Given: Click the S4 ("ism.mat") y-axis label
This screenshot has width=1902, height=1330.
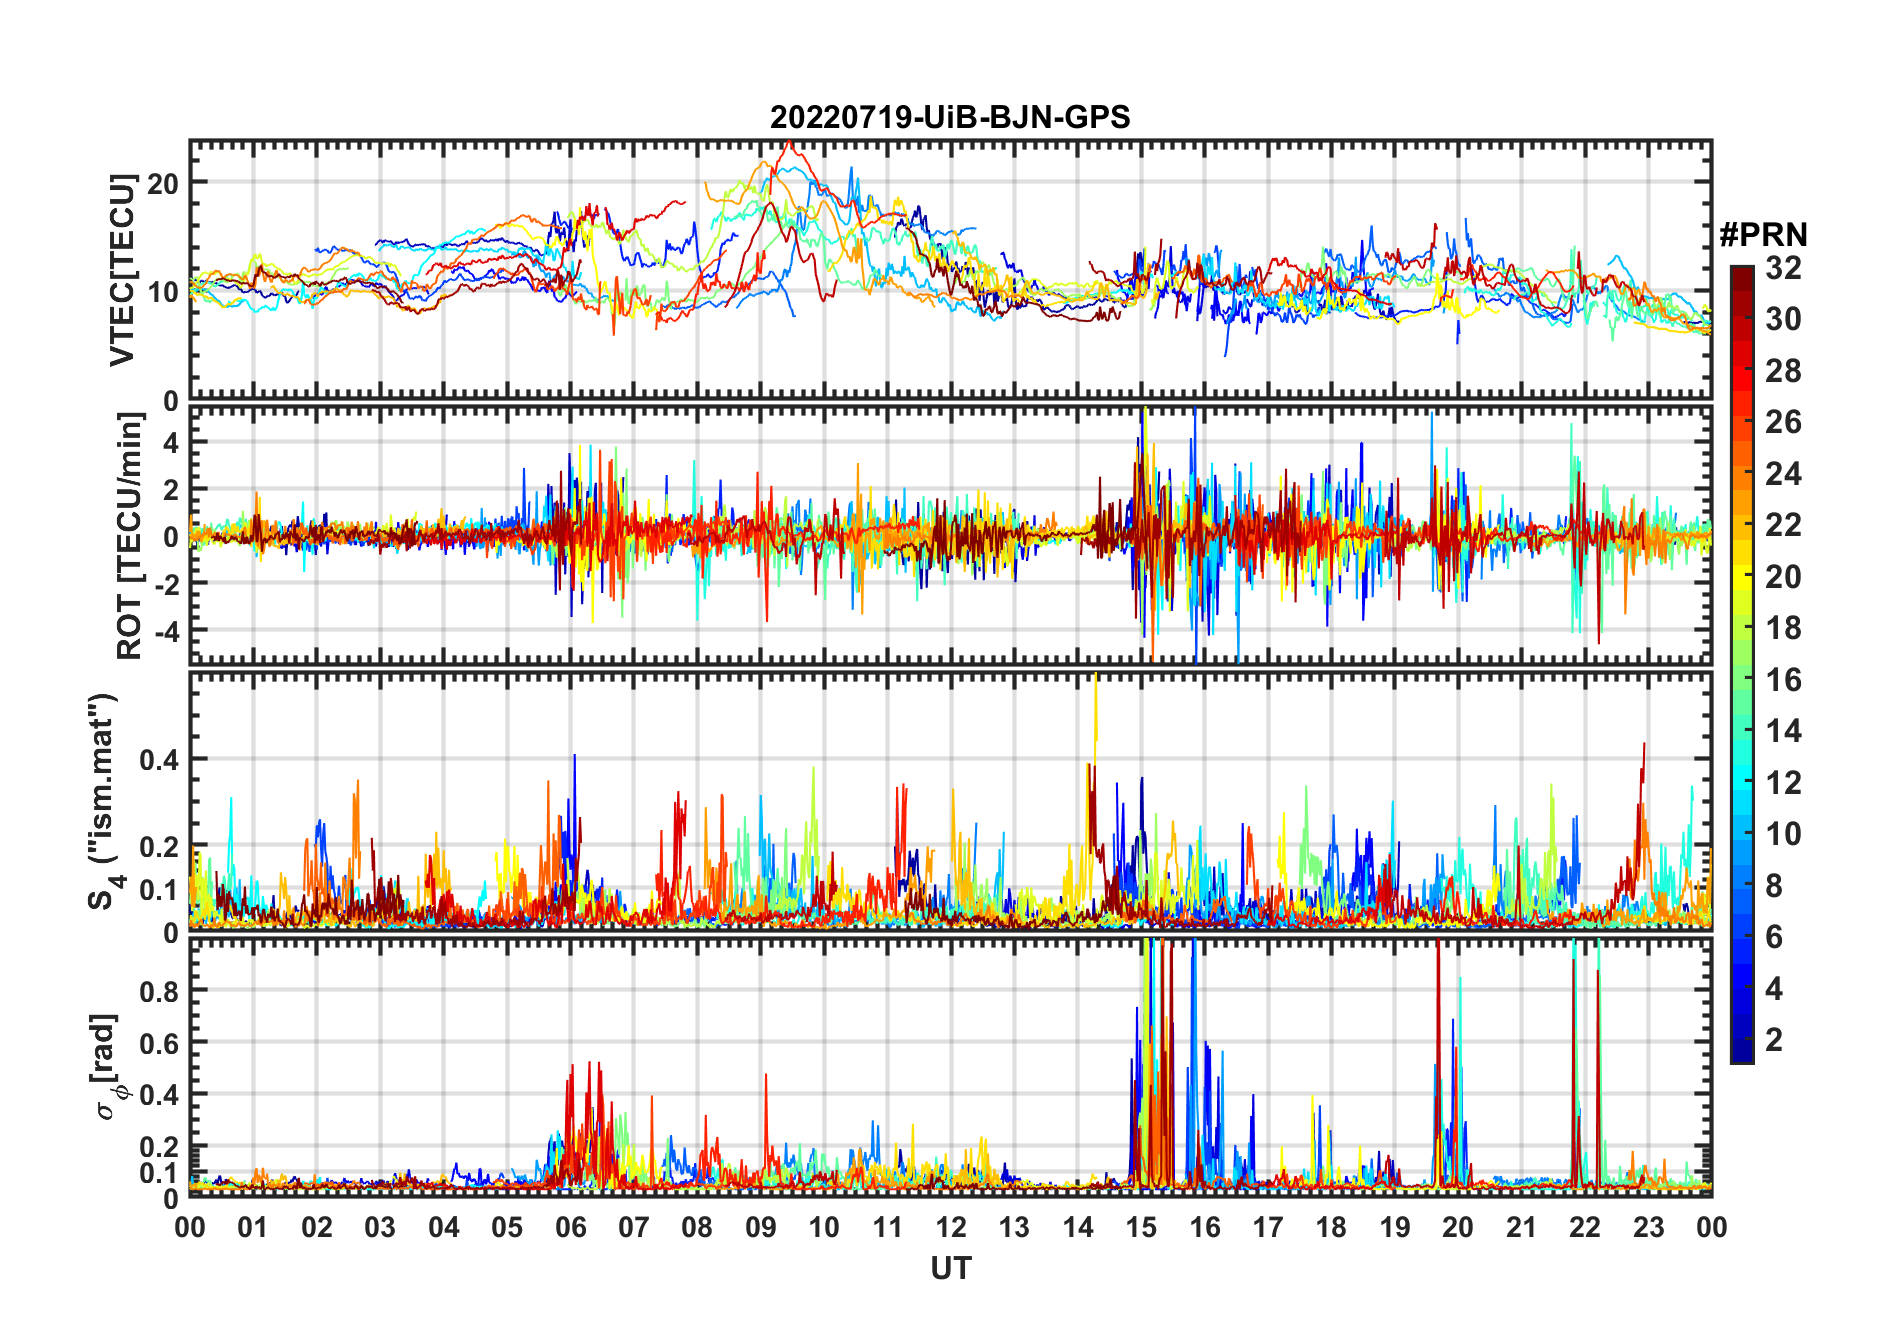Looking at the screenshot, I should click(104, 801).
